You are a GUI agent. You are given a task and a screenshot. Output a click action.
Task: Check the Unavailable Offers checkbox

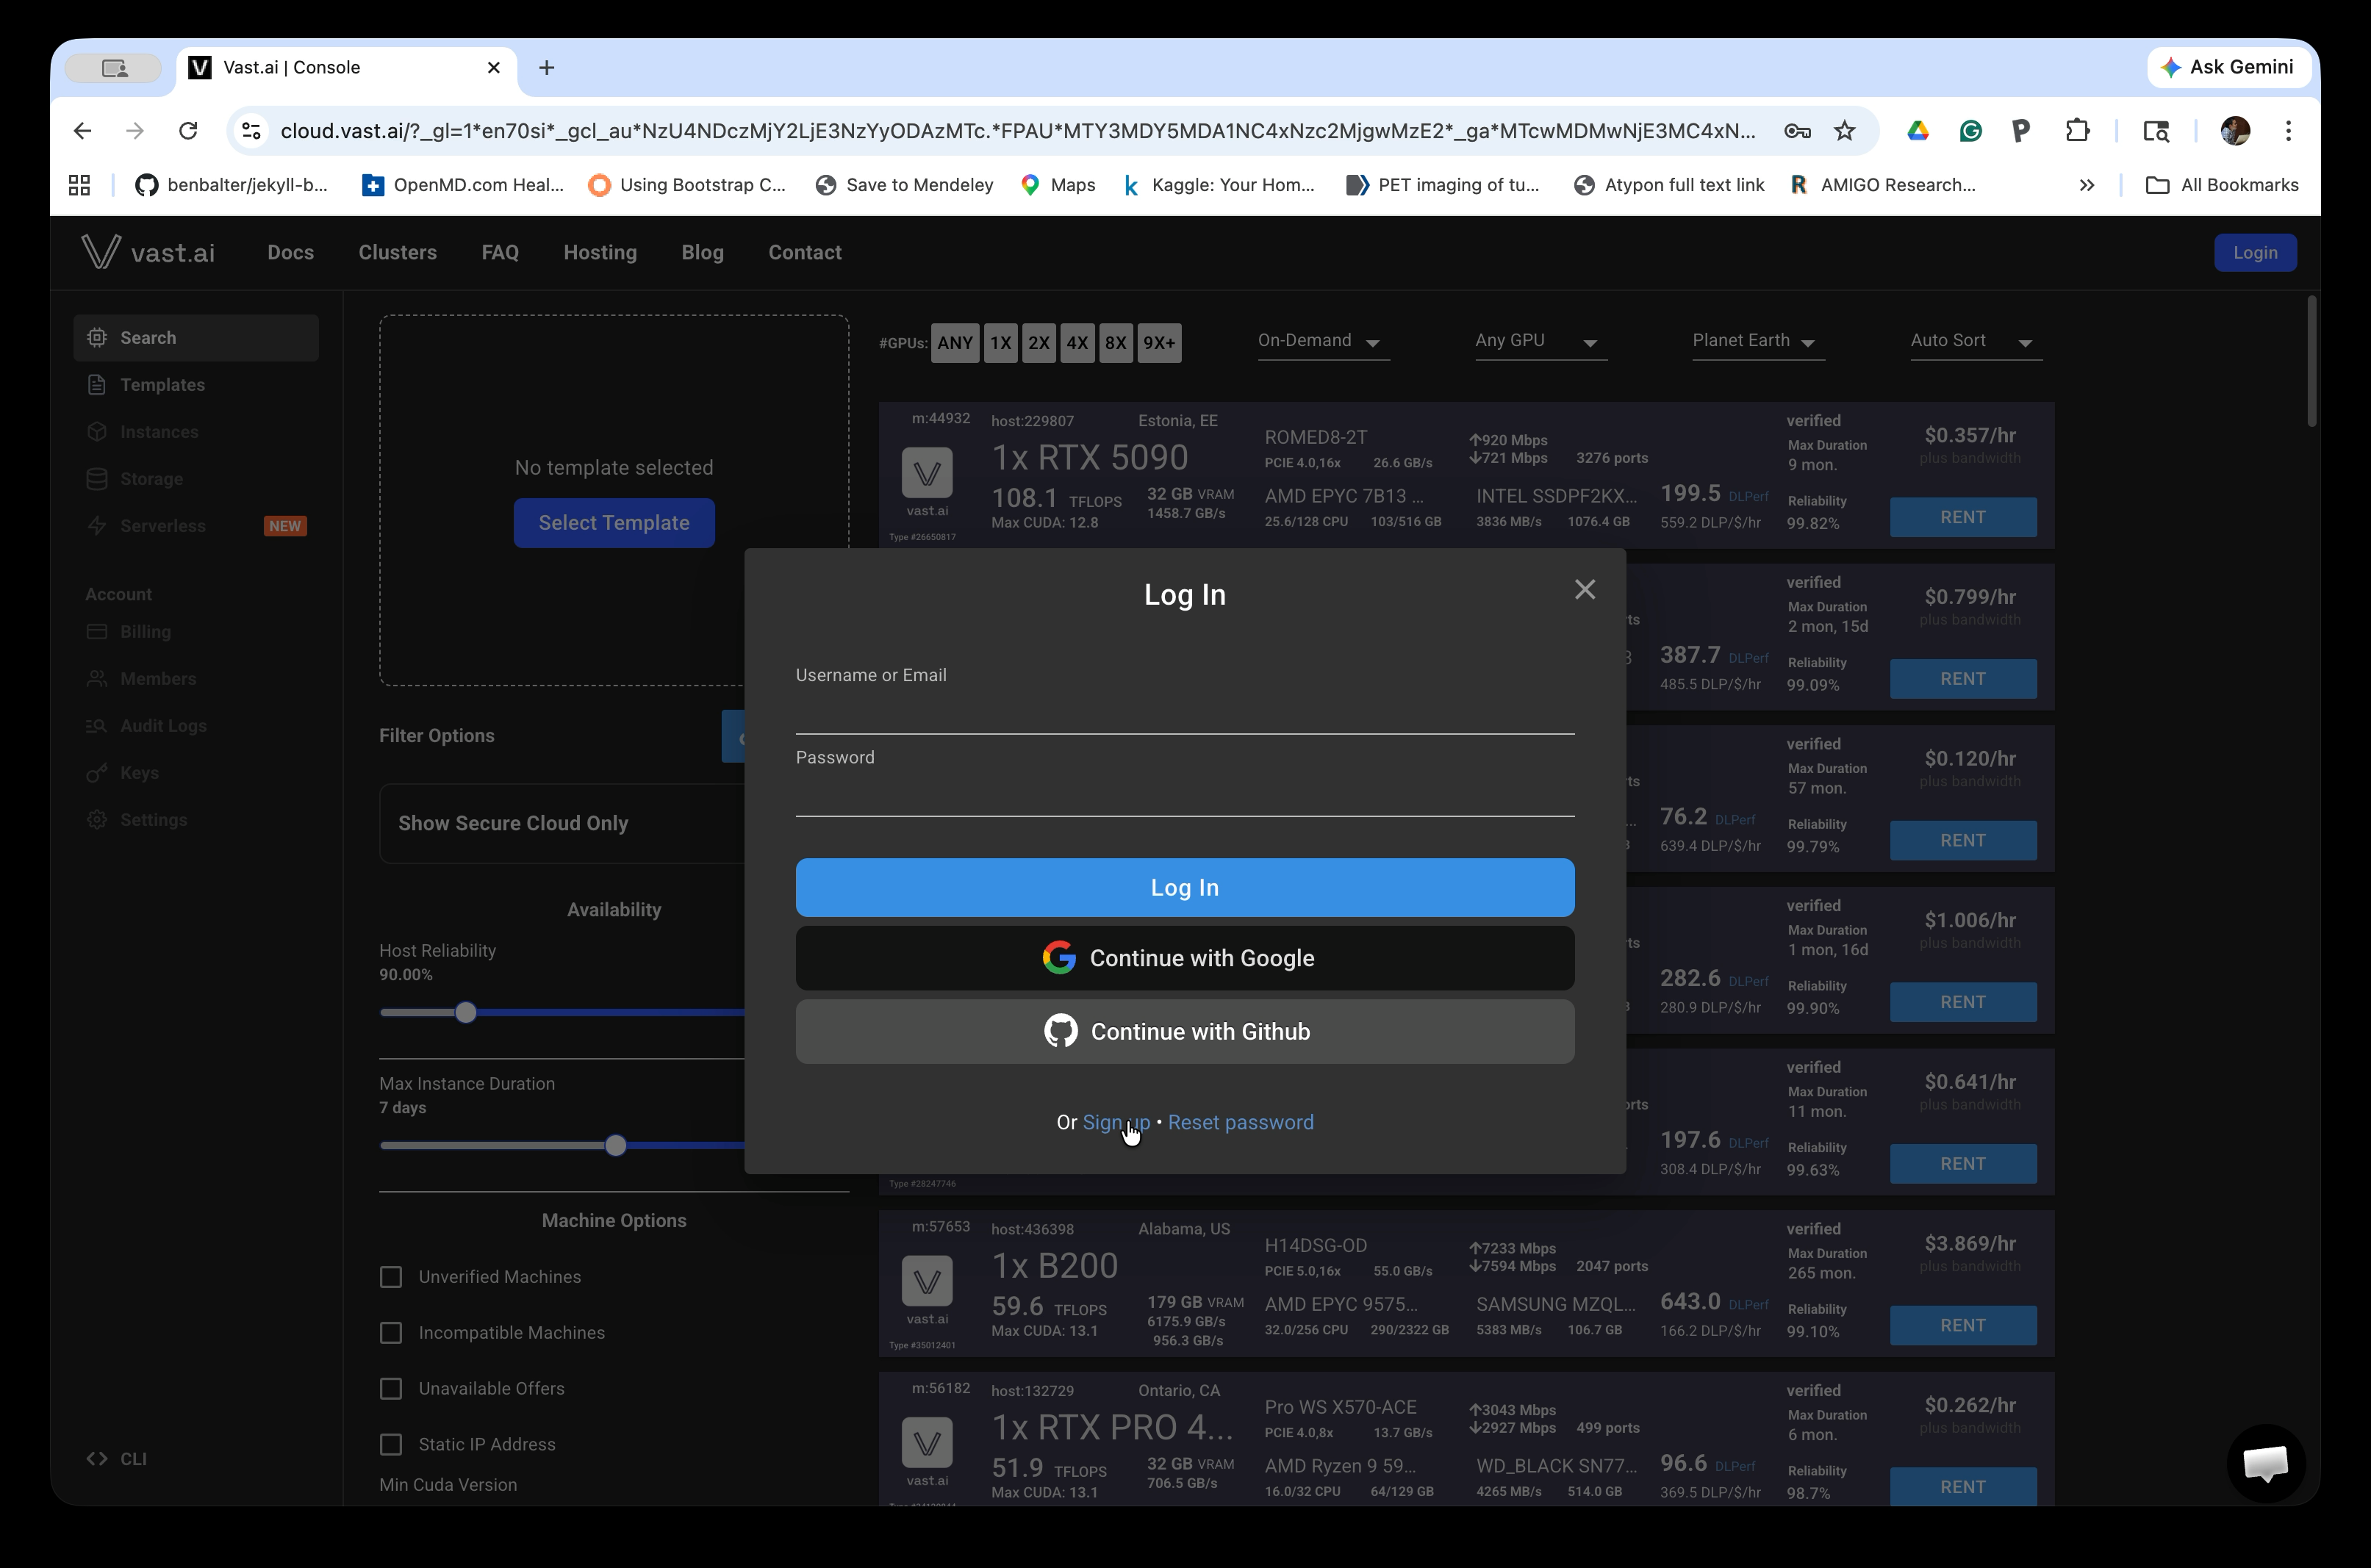391,1389
